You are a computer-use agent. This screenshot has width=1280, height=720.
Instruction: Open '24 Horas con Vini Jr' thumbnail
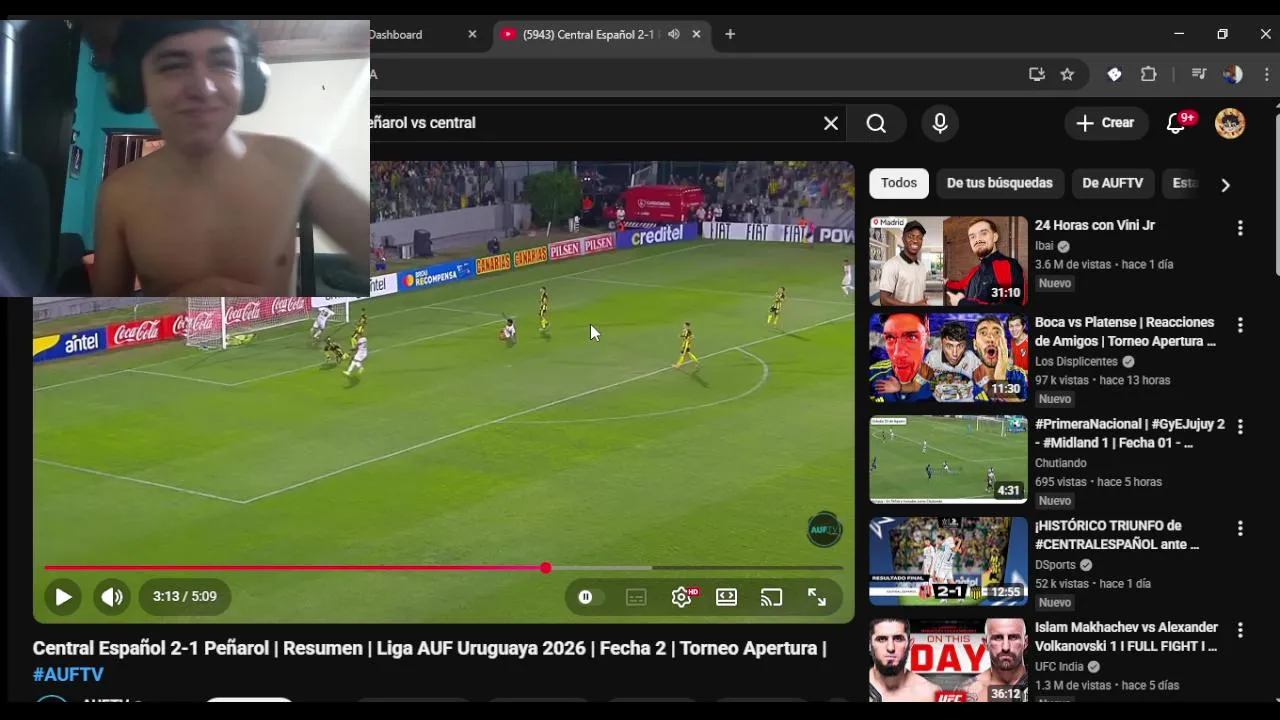point(948,261)
